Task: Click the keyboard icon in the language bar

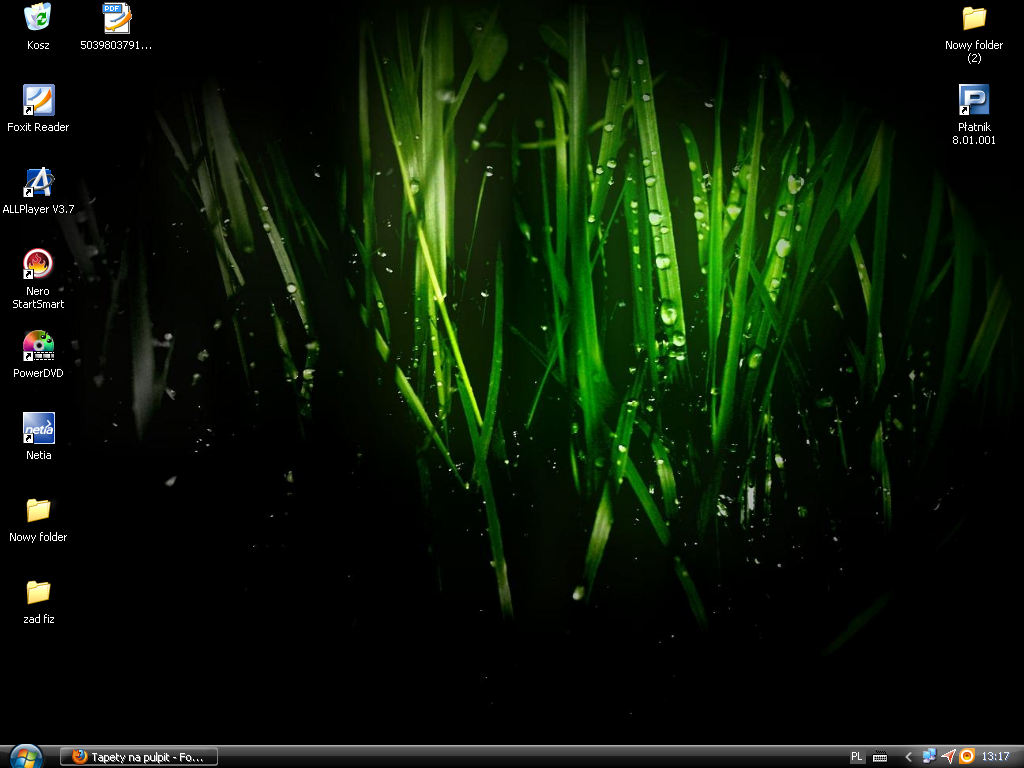Action: (880, 757)
